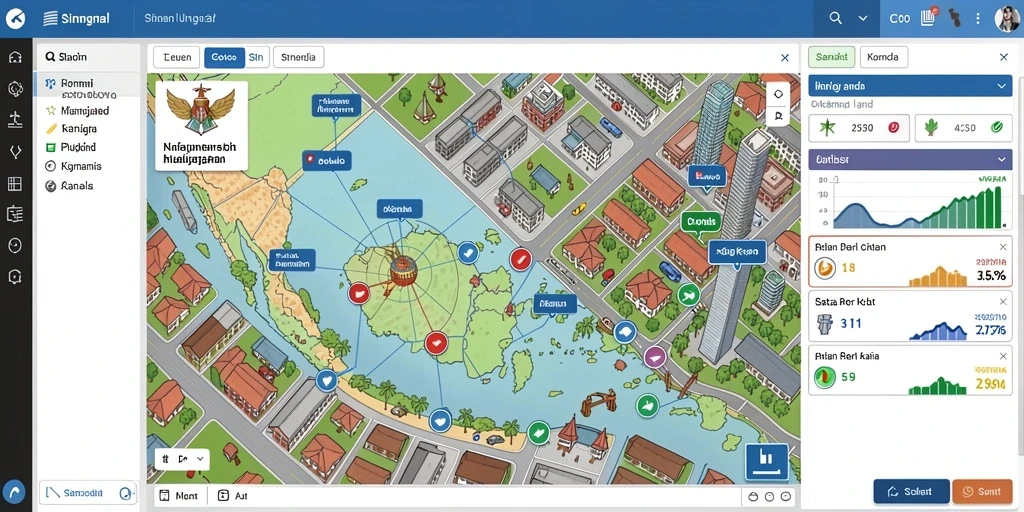Screen dimensions: 1024x512
Task: Open the home icon in left sidebar
Action: point(15,57)
